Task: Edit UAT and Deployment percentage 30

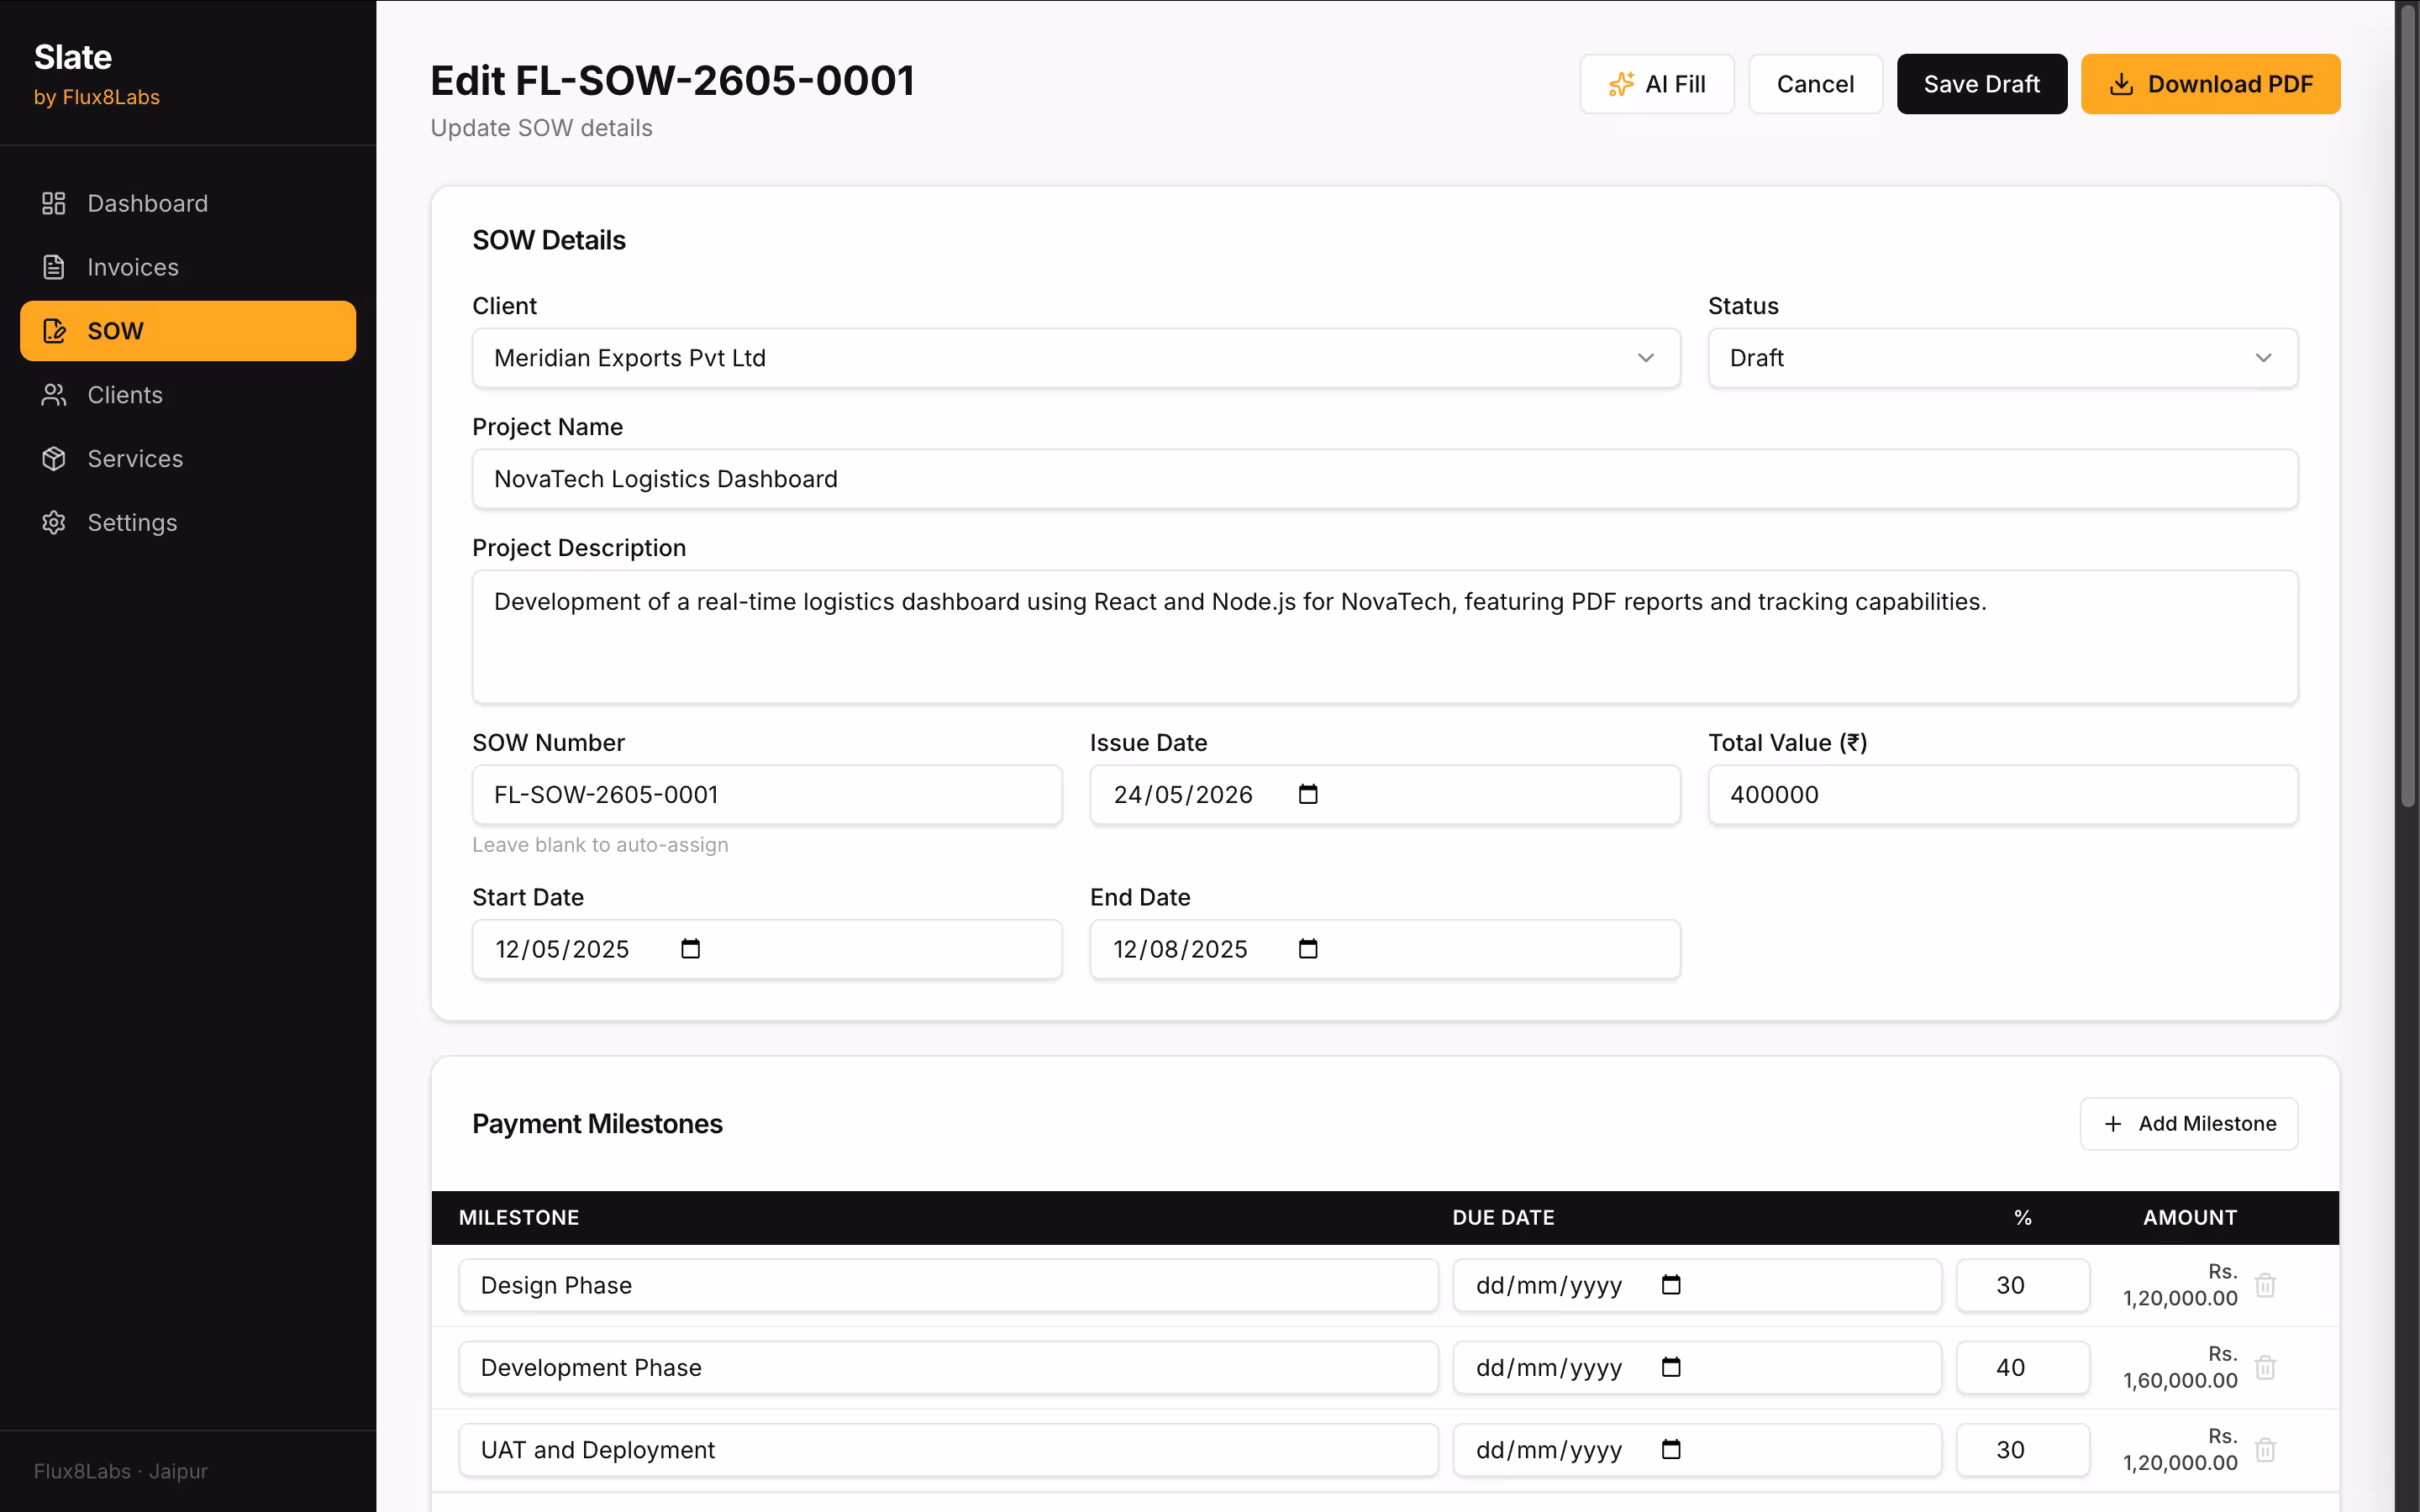Action: coord(2023,1449)
